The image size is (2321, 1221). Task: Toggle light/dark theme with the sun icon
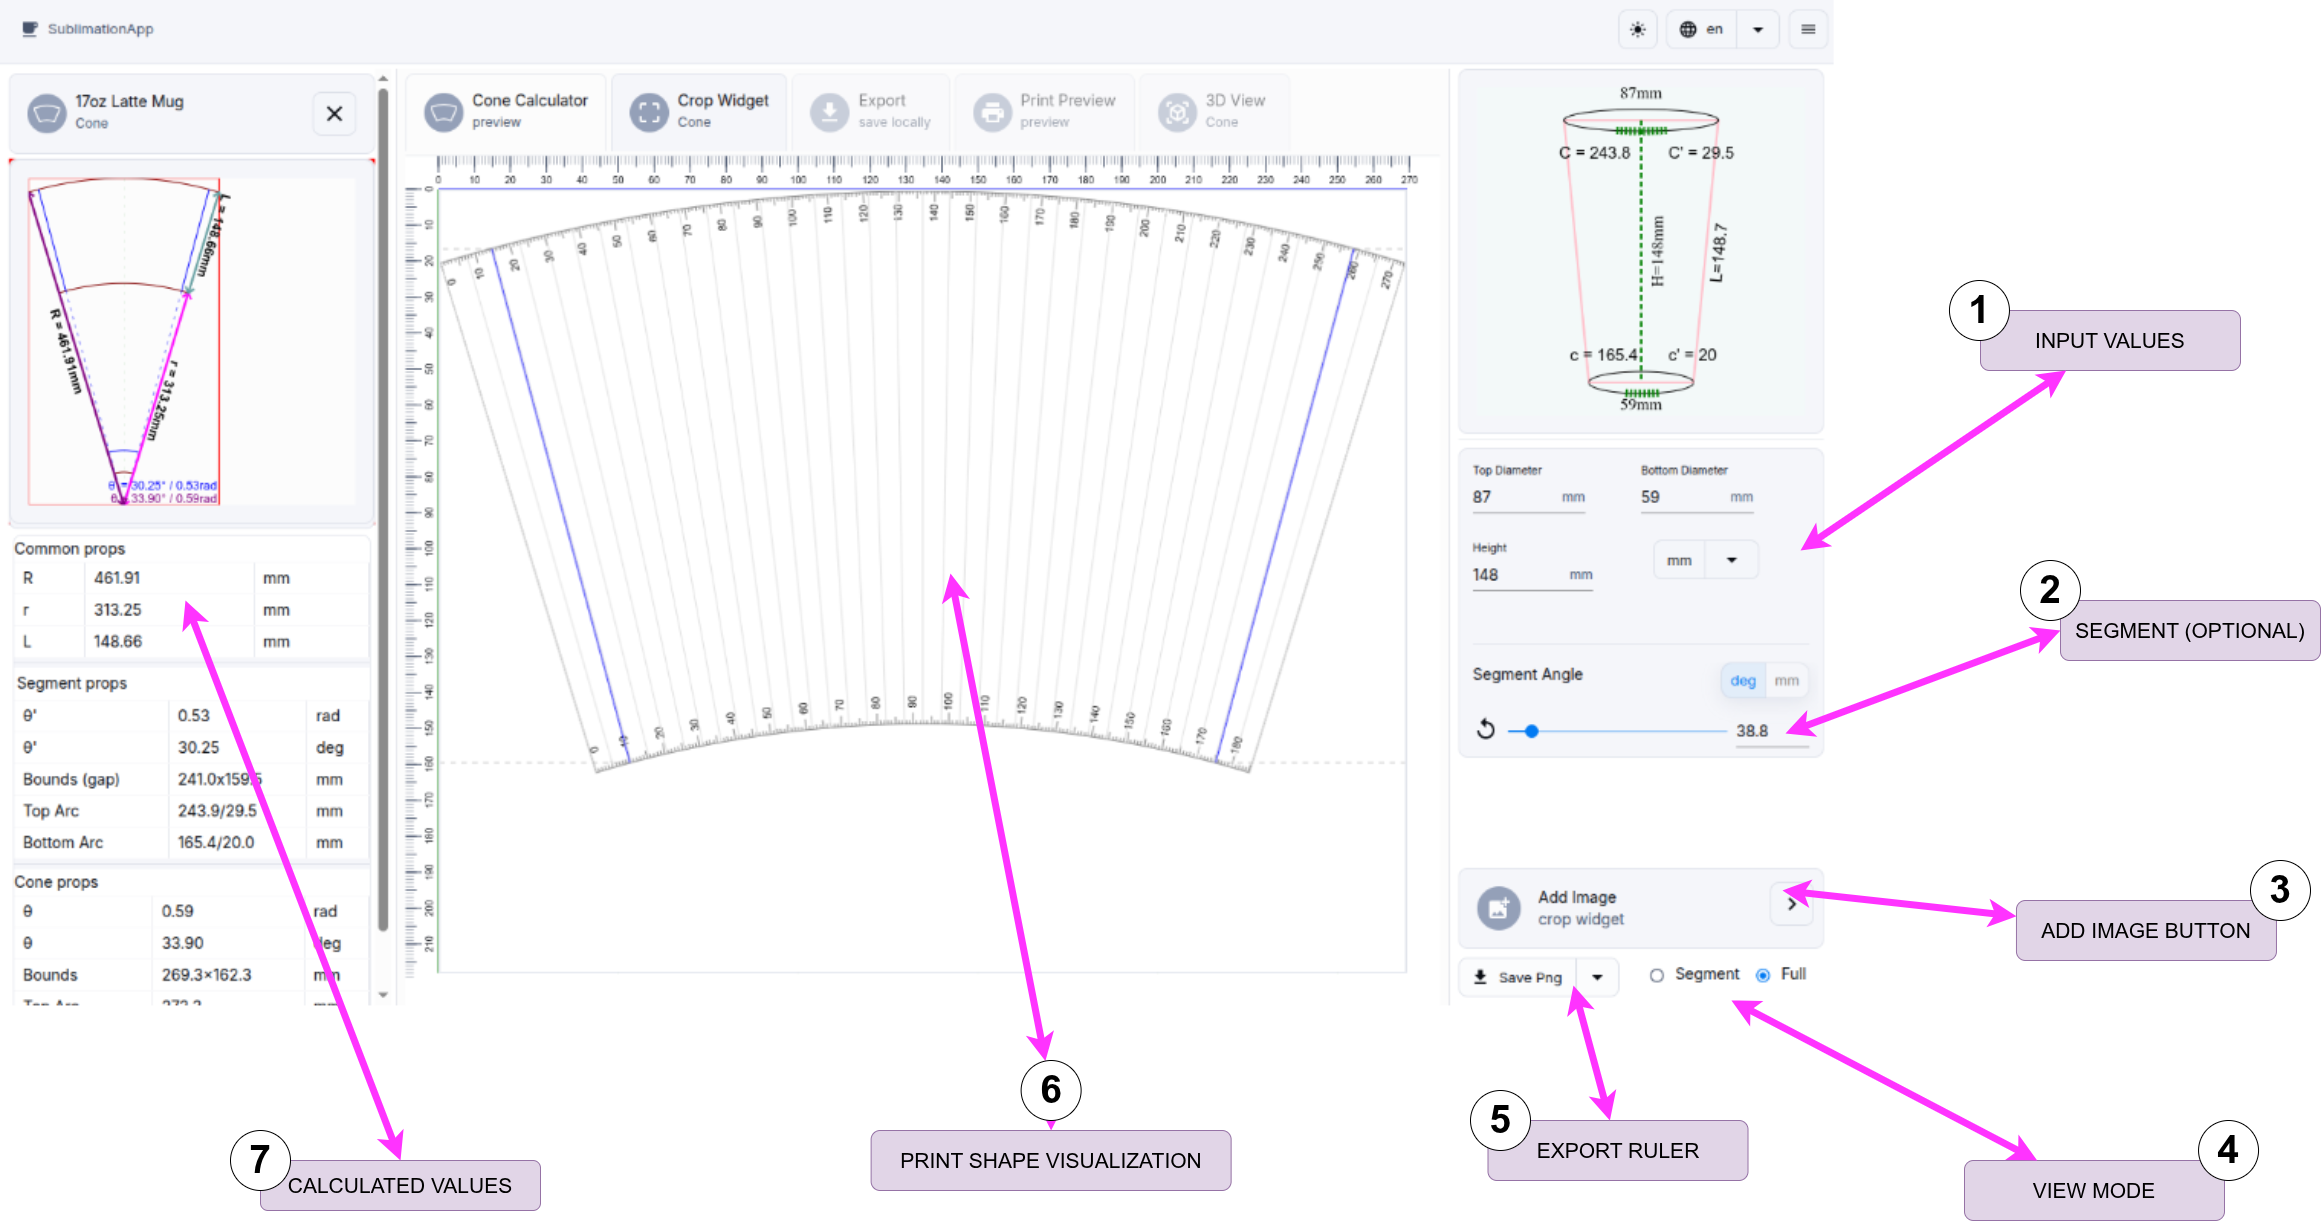(x=1638, y=29)
